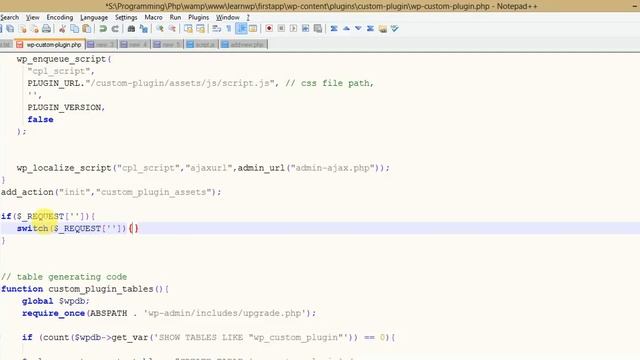Viewport: 640px width, 360px height.
Task: Toggle Word Wrap toolbar icon
Action: coord(217,29)
